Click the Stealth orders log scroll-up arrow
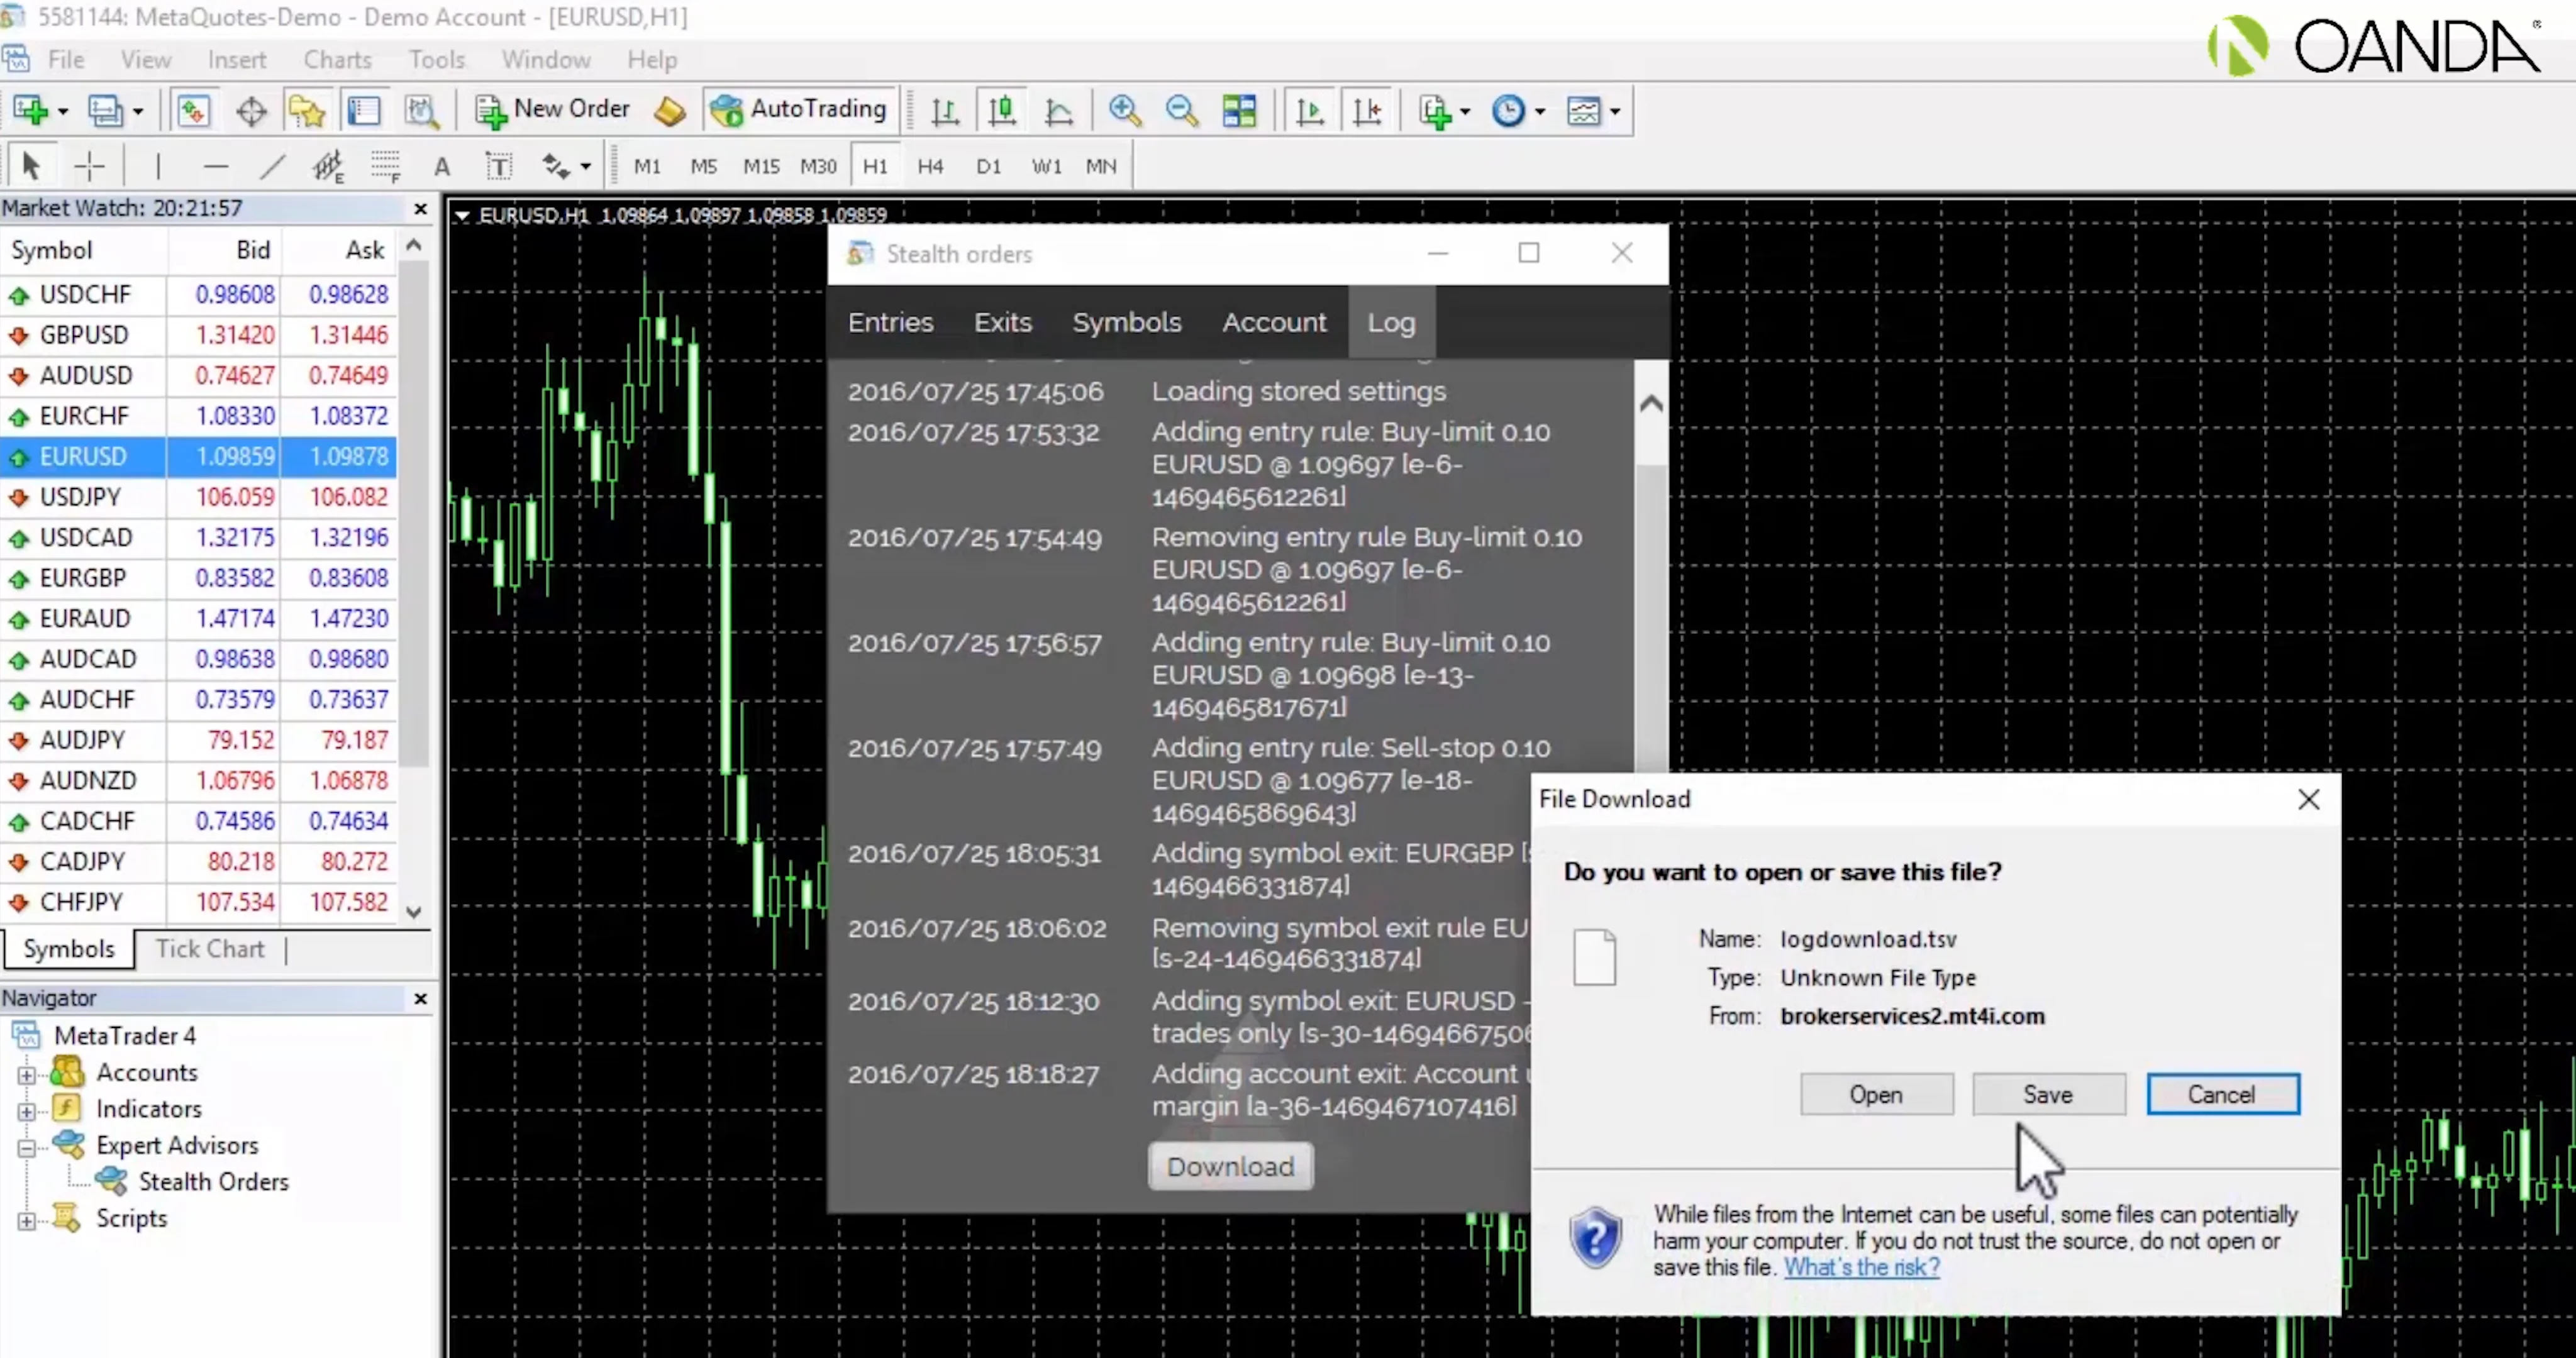2576x1358 pixels. [x=1651, y=404]
